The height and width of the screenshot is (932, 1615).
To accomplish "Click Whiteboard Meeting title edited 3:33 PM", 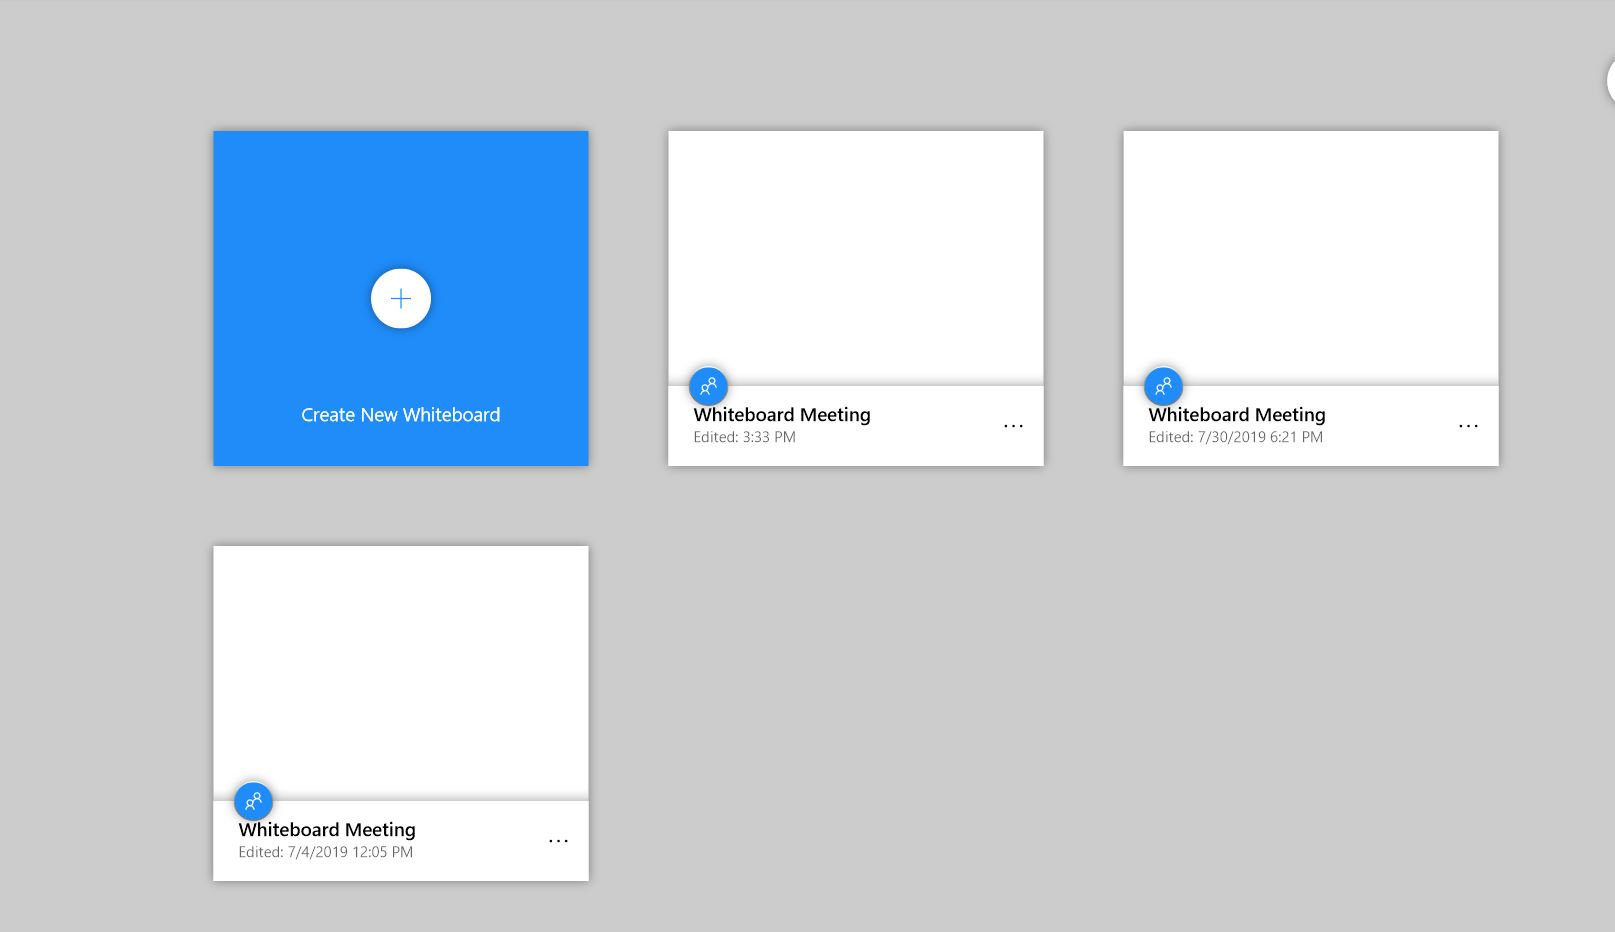I will pyautogui.click(x=781, y=414).
